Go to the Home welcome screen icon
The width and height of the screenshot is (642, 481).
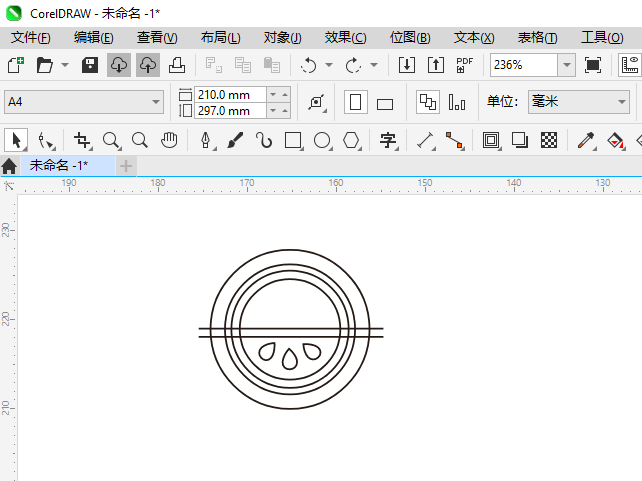[x=9, y=166]
